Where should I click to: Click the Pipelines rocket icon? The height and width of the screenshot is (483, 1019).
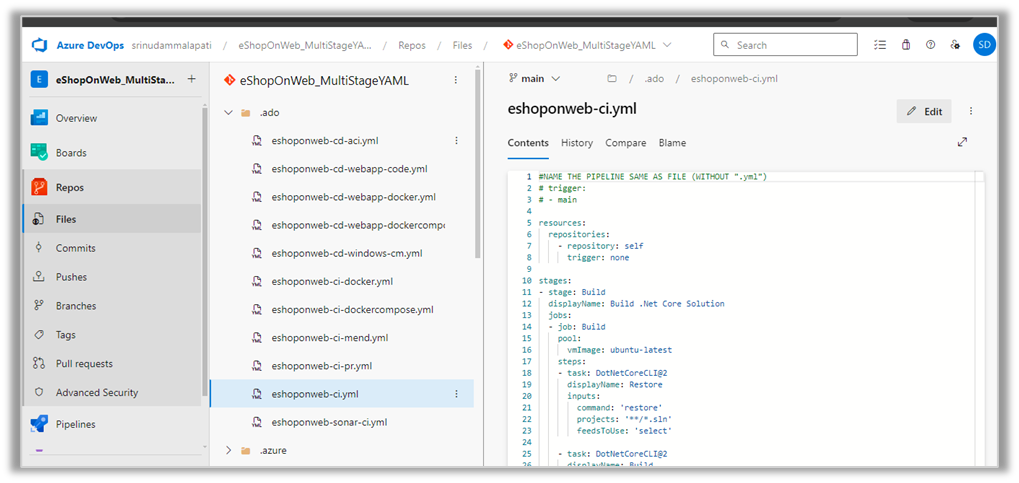[x=39, y=424]
